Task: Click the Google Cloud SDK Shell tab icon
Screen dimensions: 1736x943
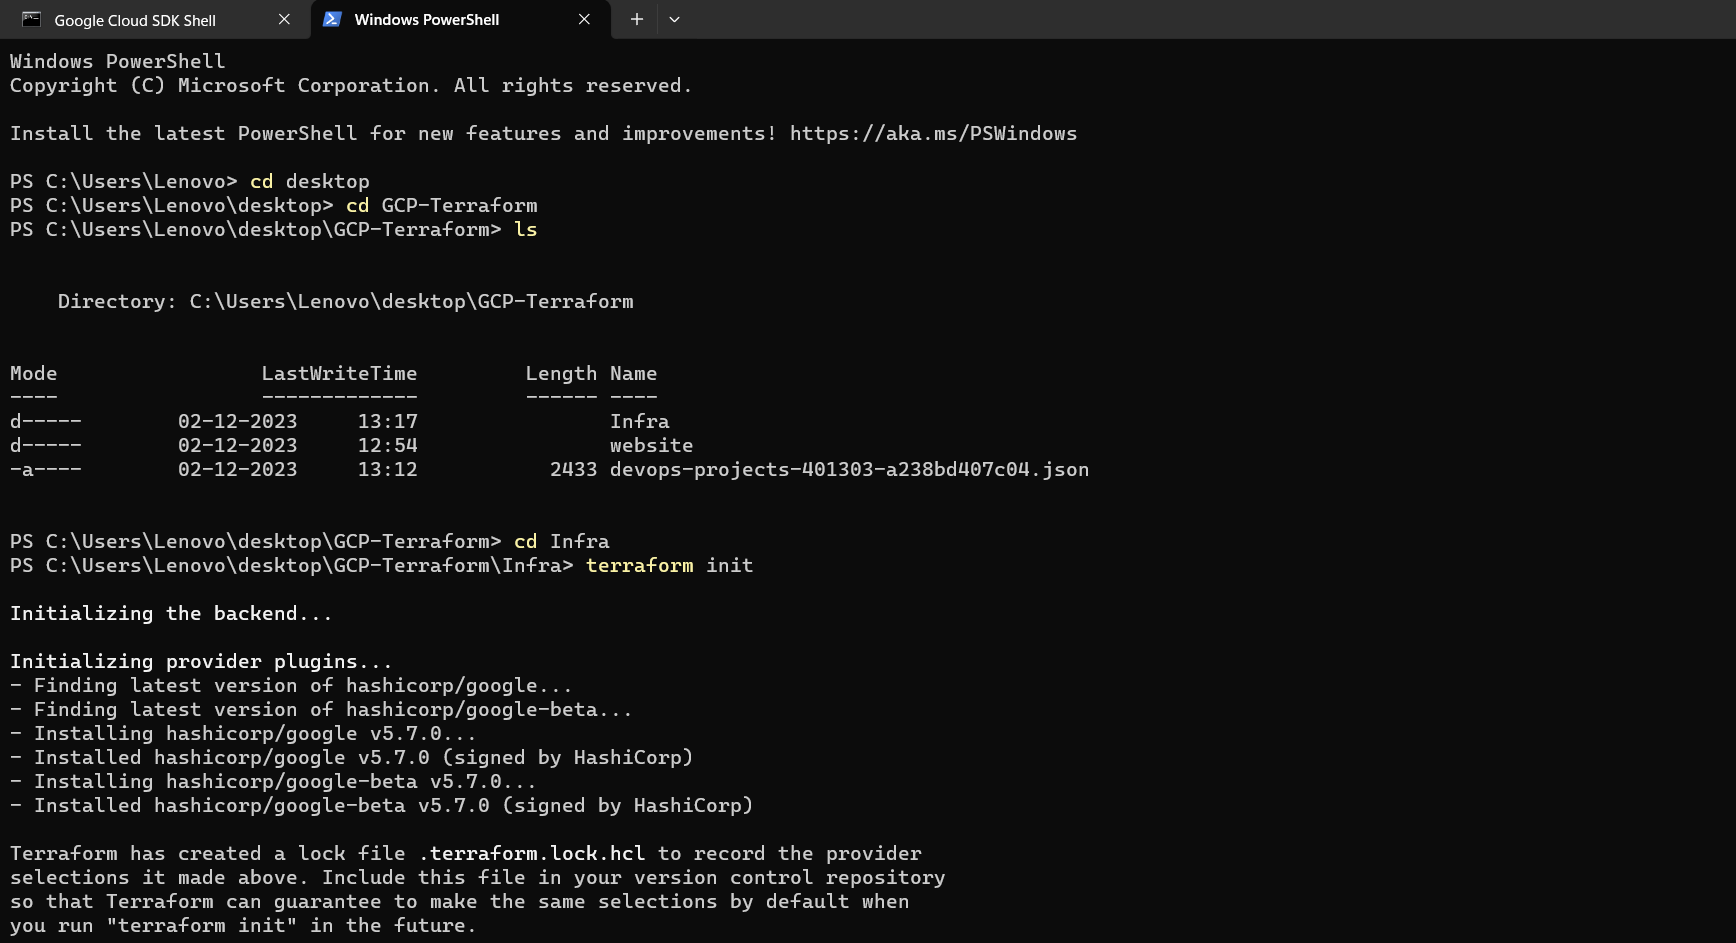Action: pos(31,19)
